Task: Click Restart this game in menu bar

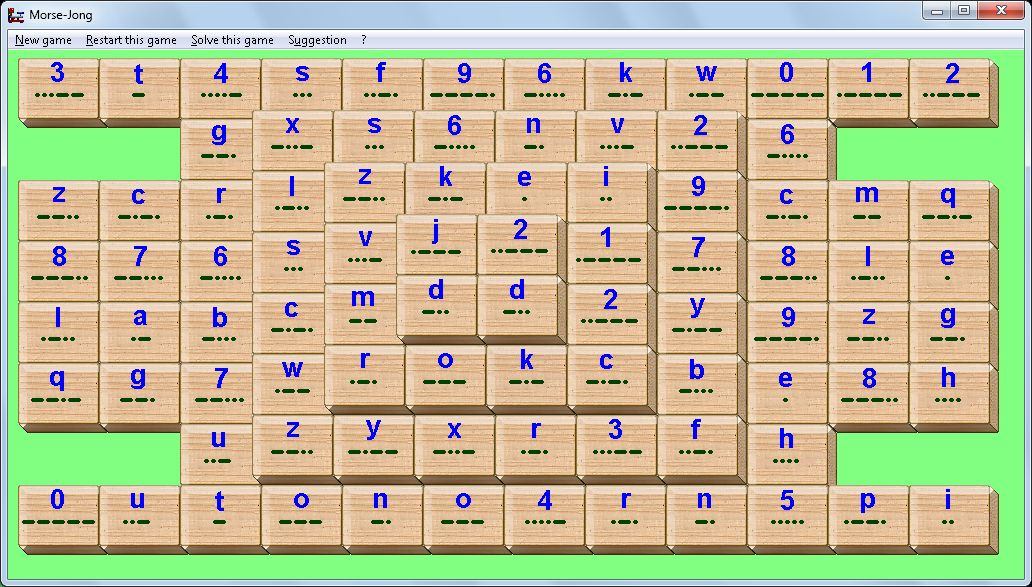Action: click(x=131, y=40)
